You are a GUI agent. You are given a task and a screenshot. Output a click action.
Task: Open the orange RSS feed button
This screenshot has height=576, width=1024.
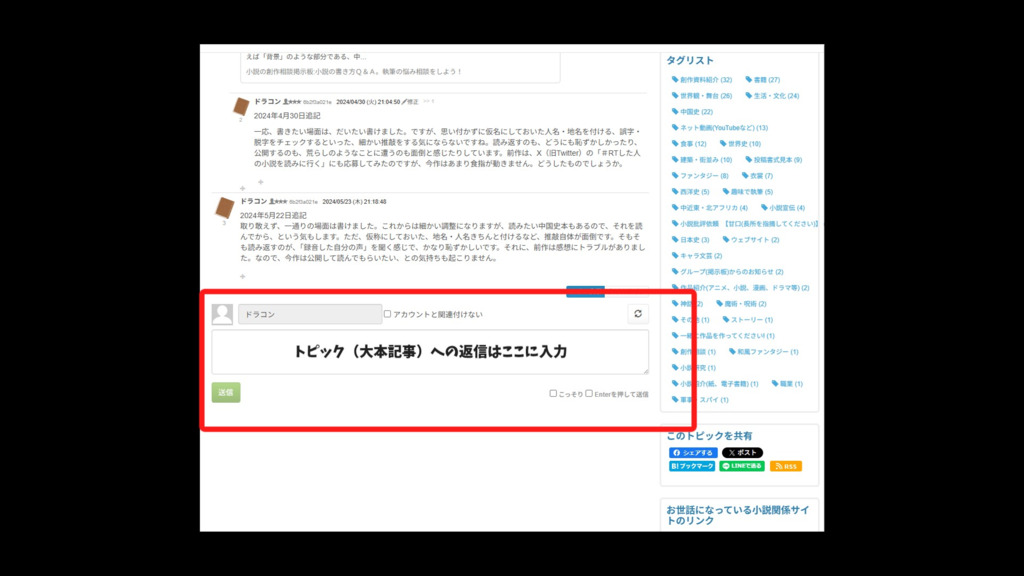tap(786, 466)
